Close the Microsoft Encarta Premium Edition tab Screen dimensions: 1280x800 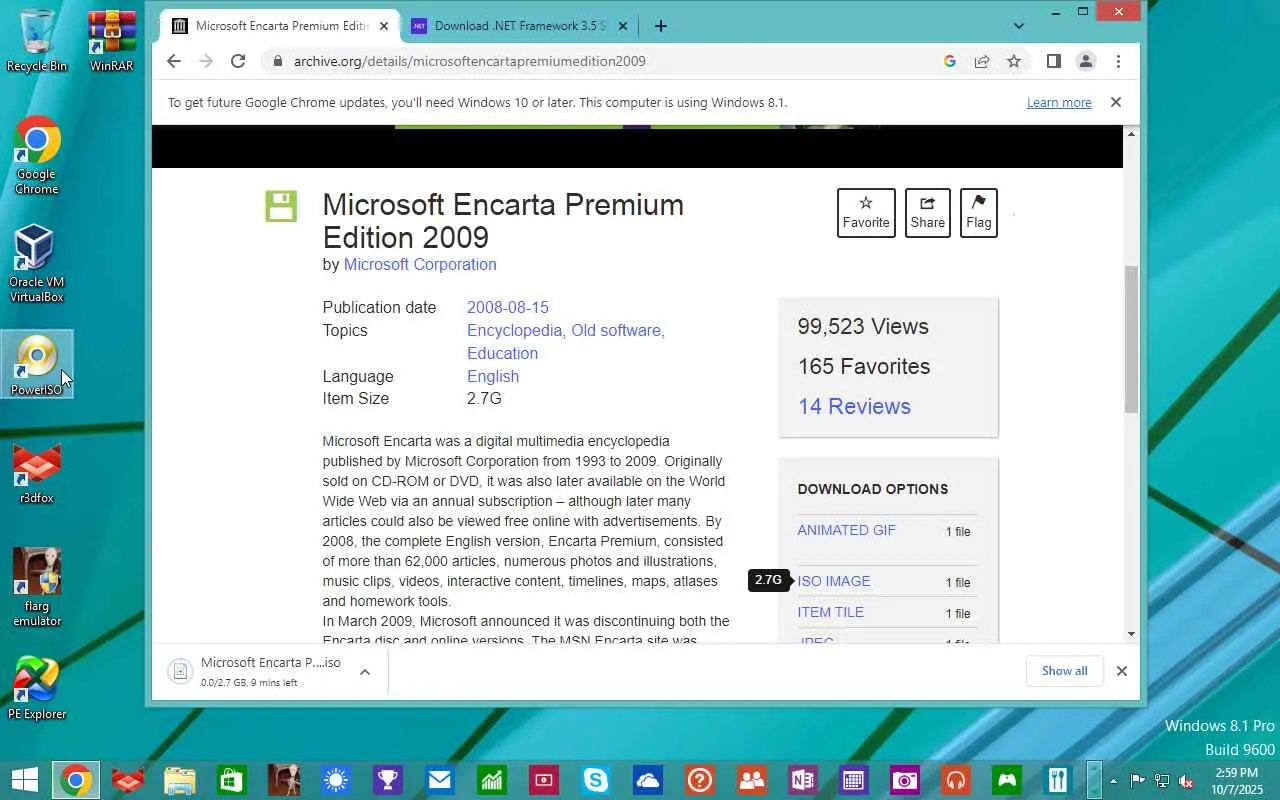pos(384,26)
